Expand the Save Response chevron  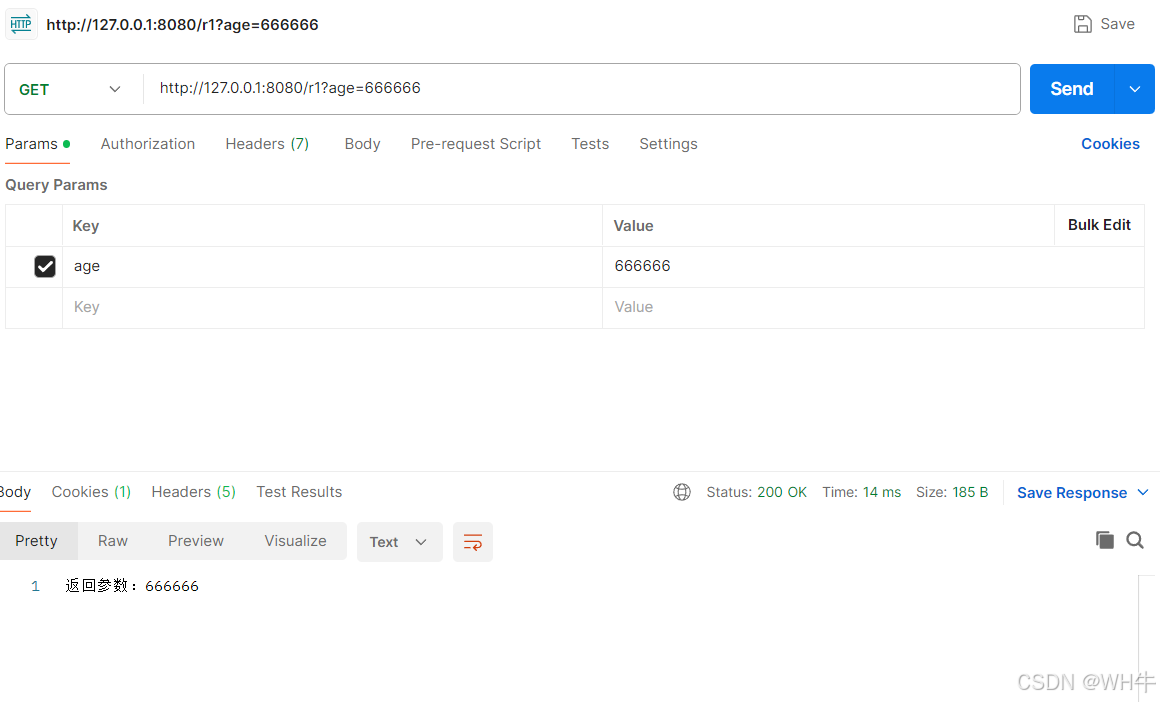1143,493
